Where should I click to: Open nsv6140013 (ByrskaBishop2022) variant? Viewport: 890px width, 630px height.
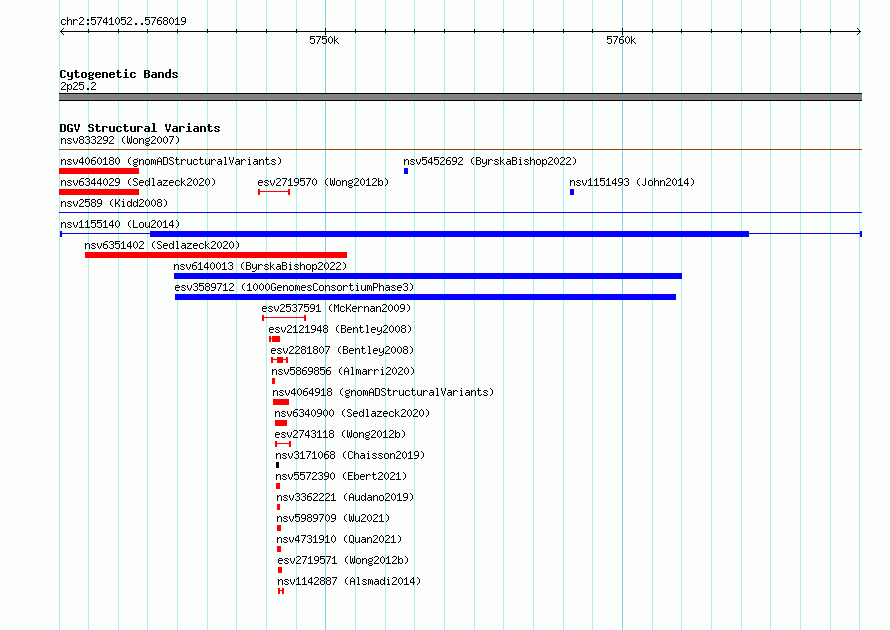pyautogui.click(x=260, y=266)
